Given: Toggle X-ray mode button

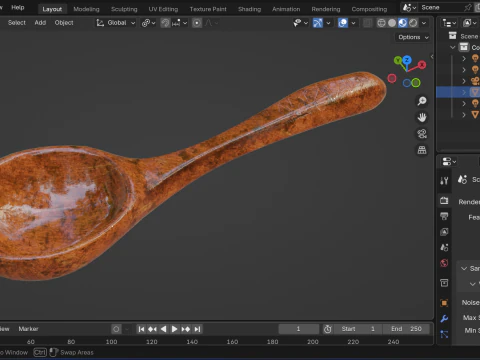Looking at the screenshot, I should (x=368, y=23).
